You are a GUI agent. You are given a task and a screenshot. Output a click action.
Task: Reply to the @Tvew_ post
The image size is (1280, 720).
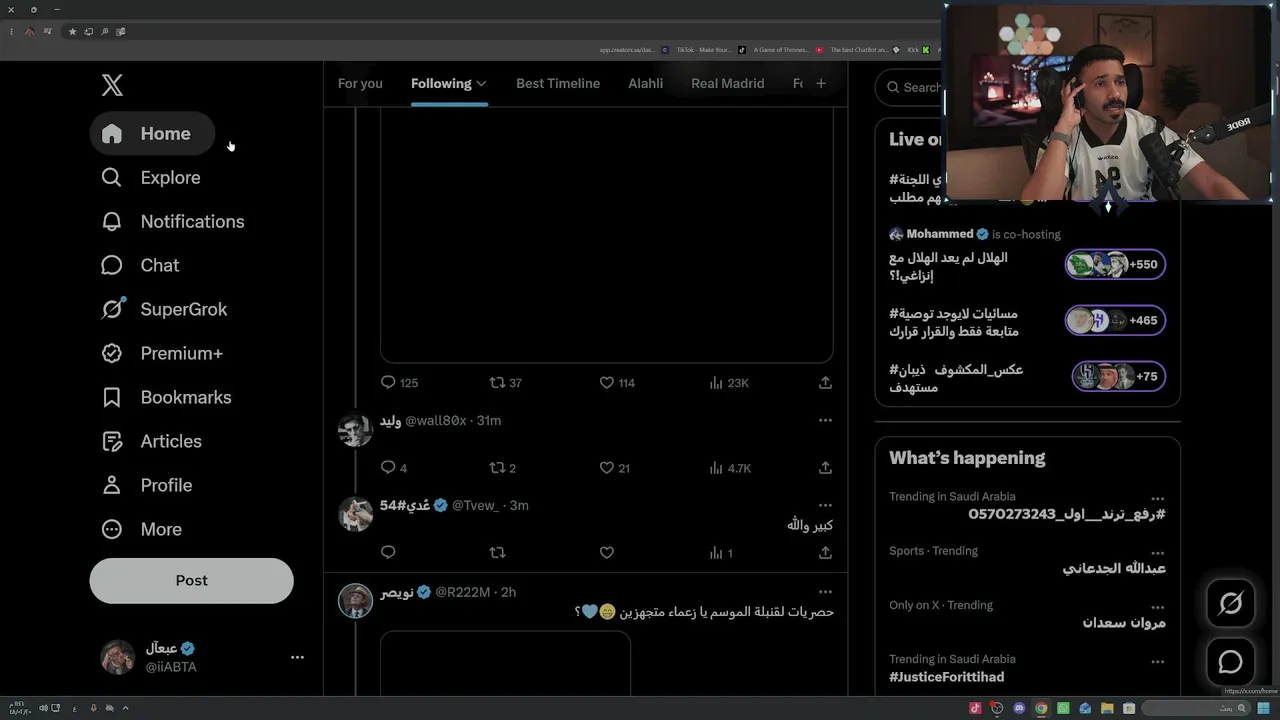[389, 553]
